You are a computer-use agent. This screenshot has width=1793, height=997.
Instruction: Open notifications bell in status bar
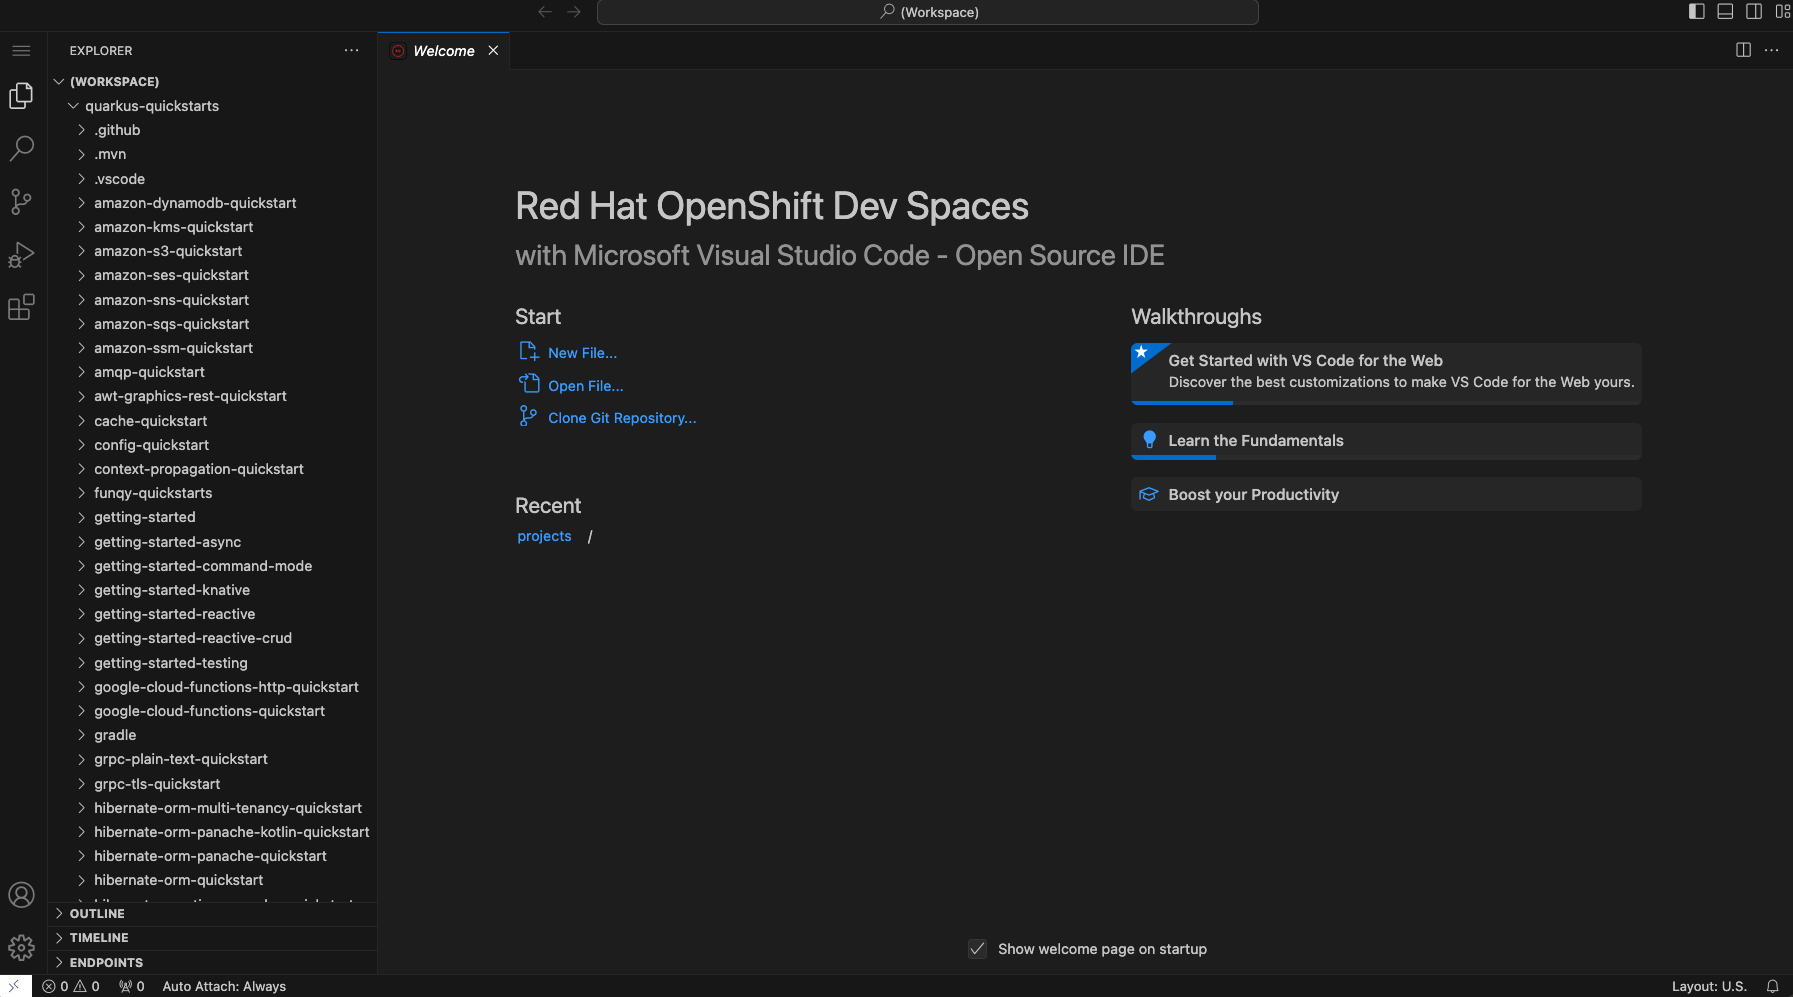click(x=1772, y=986)
